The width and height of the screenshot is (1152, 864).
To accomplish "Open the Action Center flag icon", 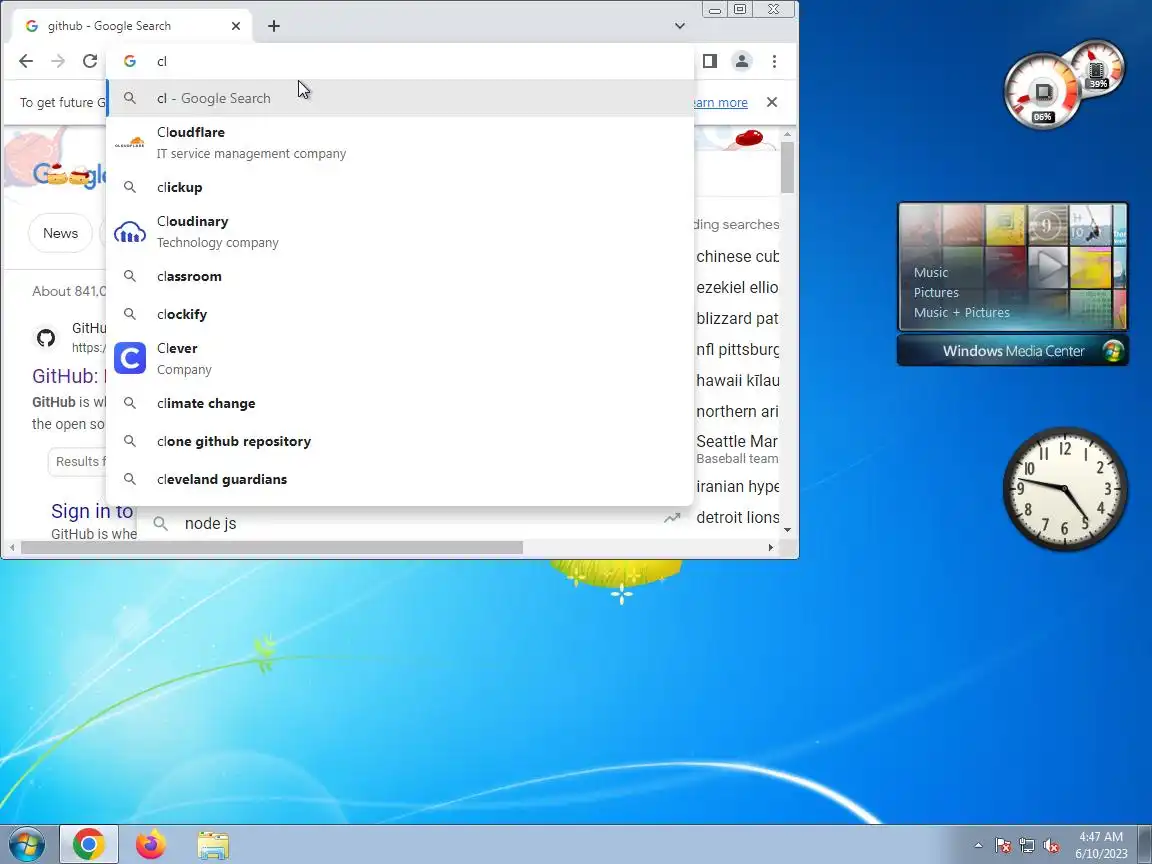I will 1003,846.
